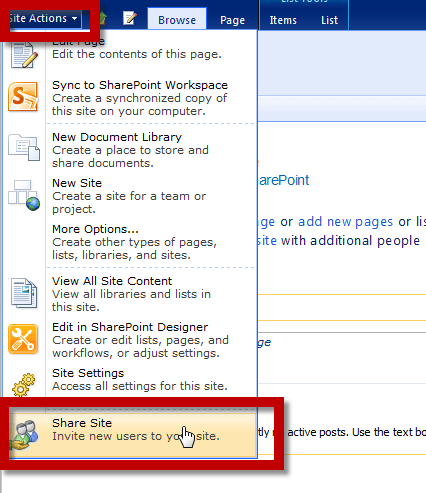Open the List tab under List Tools
This screenshot has width=426, height=493.
[x=329, y=20]
